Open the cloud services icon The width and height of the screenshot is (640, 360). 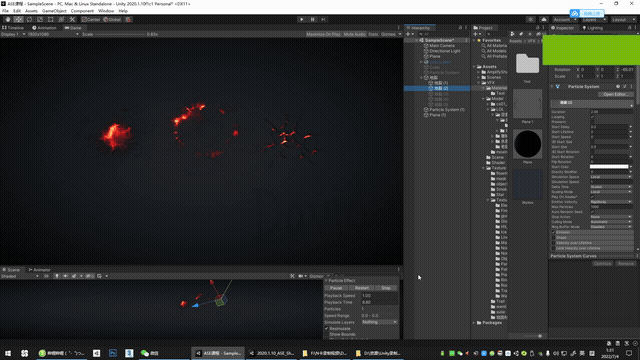[544, 19]
